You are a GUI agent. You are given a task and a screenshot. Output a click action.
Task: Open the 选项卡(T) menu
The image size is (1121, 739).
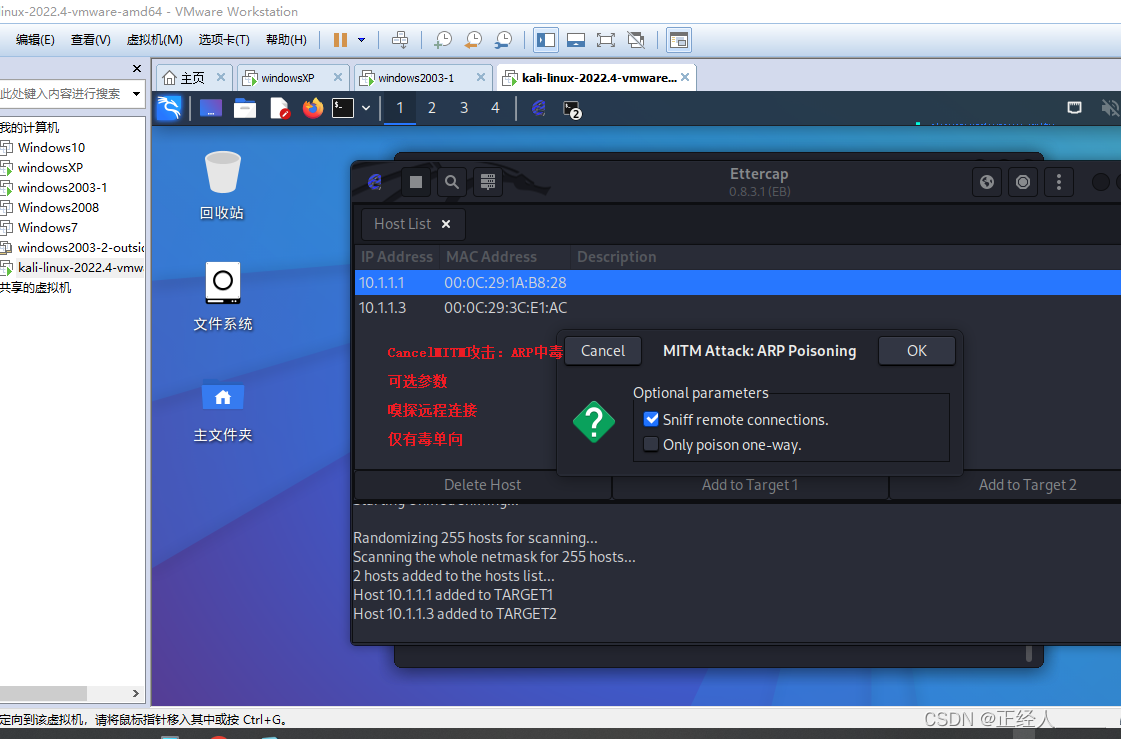click(x=224, y=40)
